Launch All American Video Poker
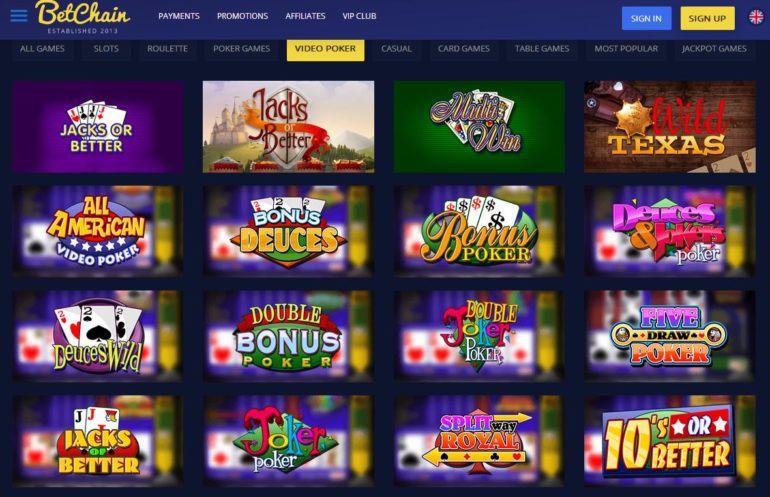Viewport: 770px width, 497px height. [98, 231]
